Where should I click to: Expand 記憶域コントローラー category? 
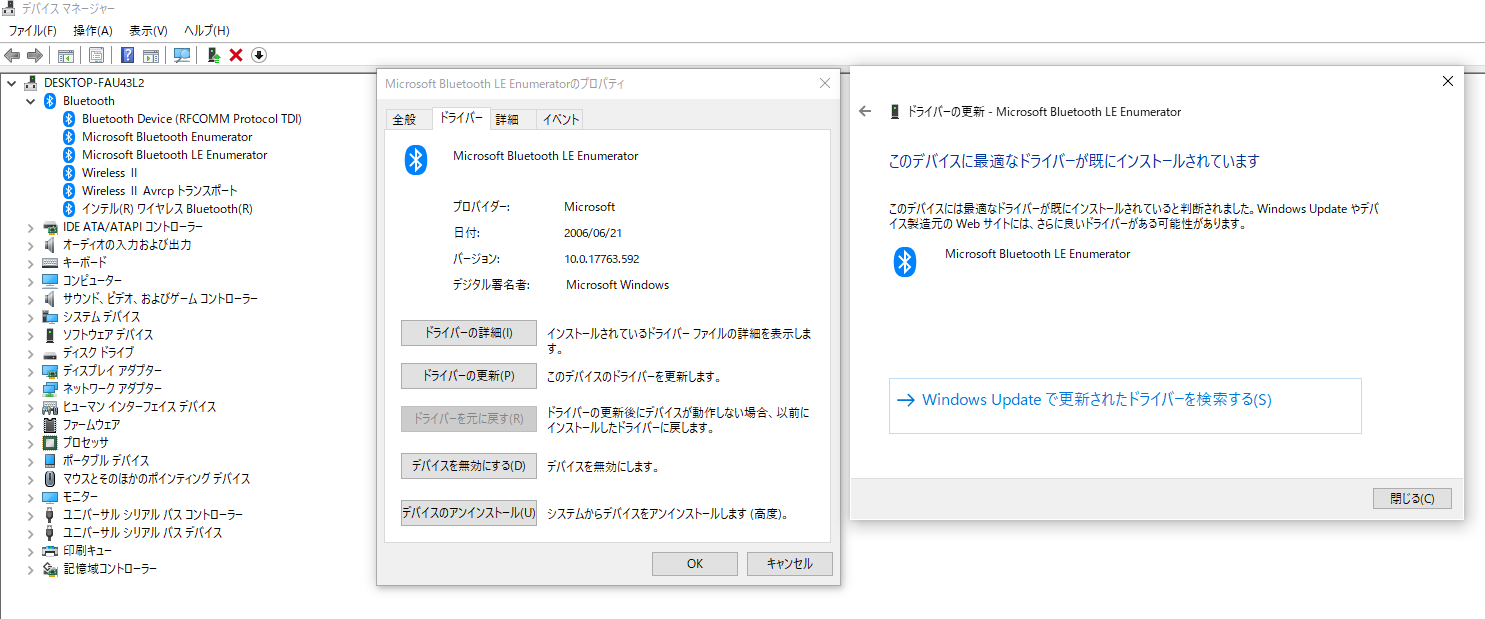31,569
